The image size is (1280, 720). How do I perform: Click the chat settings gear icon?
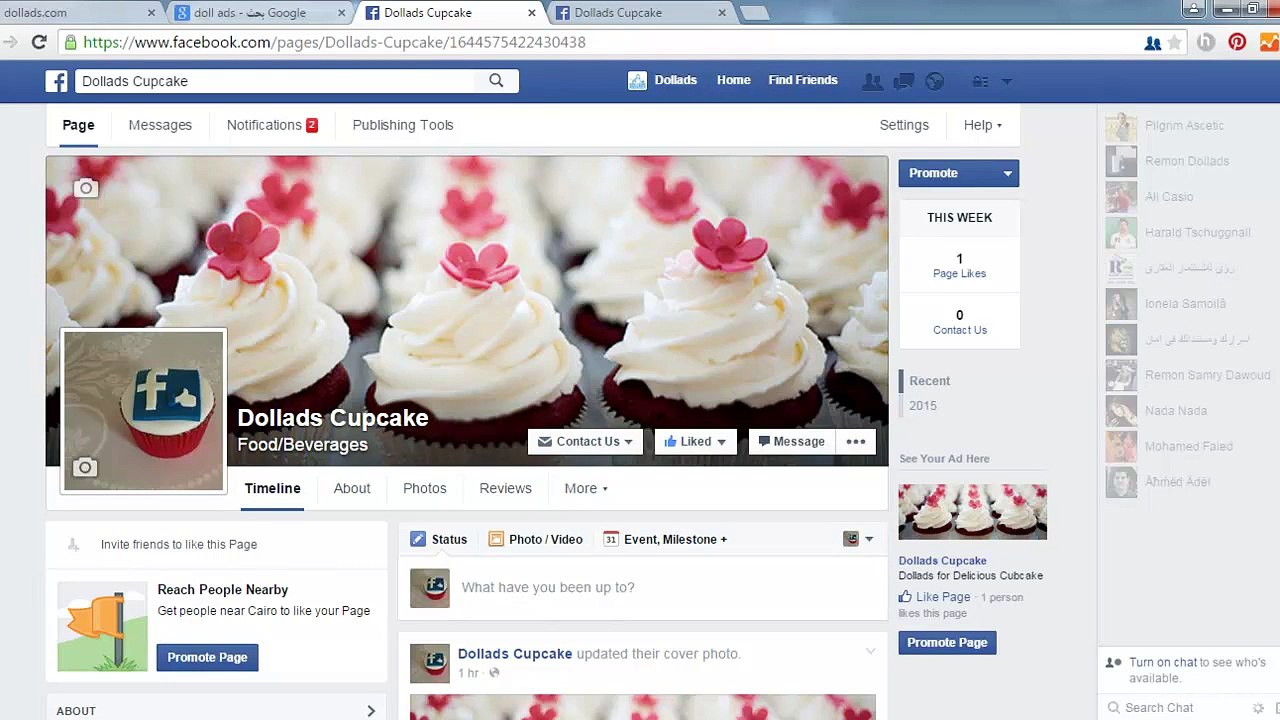pyautogui.click(x=1258, y=708)
